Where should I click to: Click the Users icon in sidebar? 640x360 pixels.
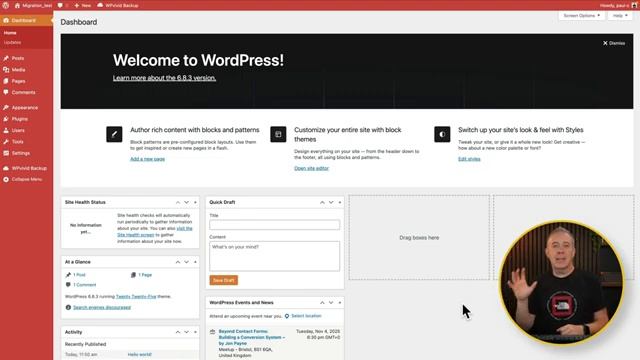pos(6,131)
